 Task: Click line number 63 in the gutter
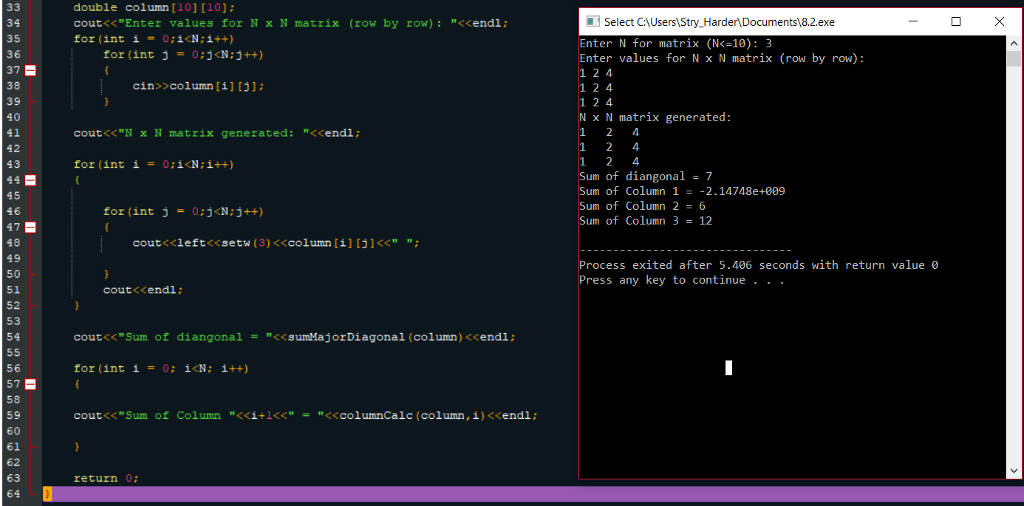(x=14, y=478)
